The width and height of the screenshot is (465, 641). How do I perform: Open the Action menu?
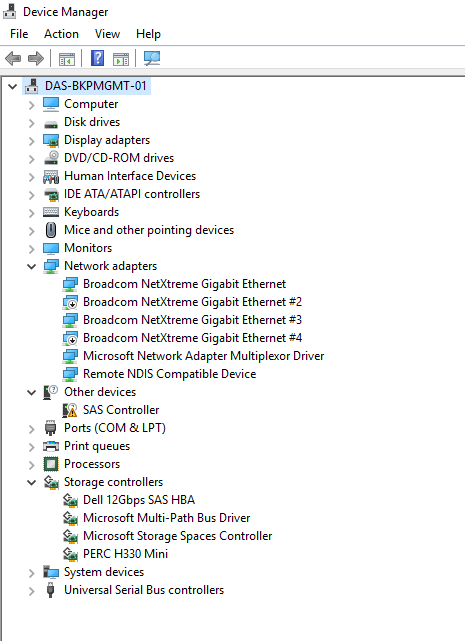click(61, 34)
